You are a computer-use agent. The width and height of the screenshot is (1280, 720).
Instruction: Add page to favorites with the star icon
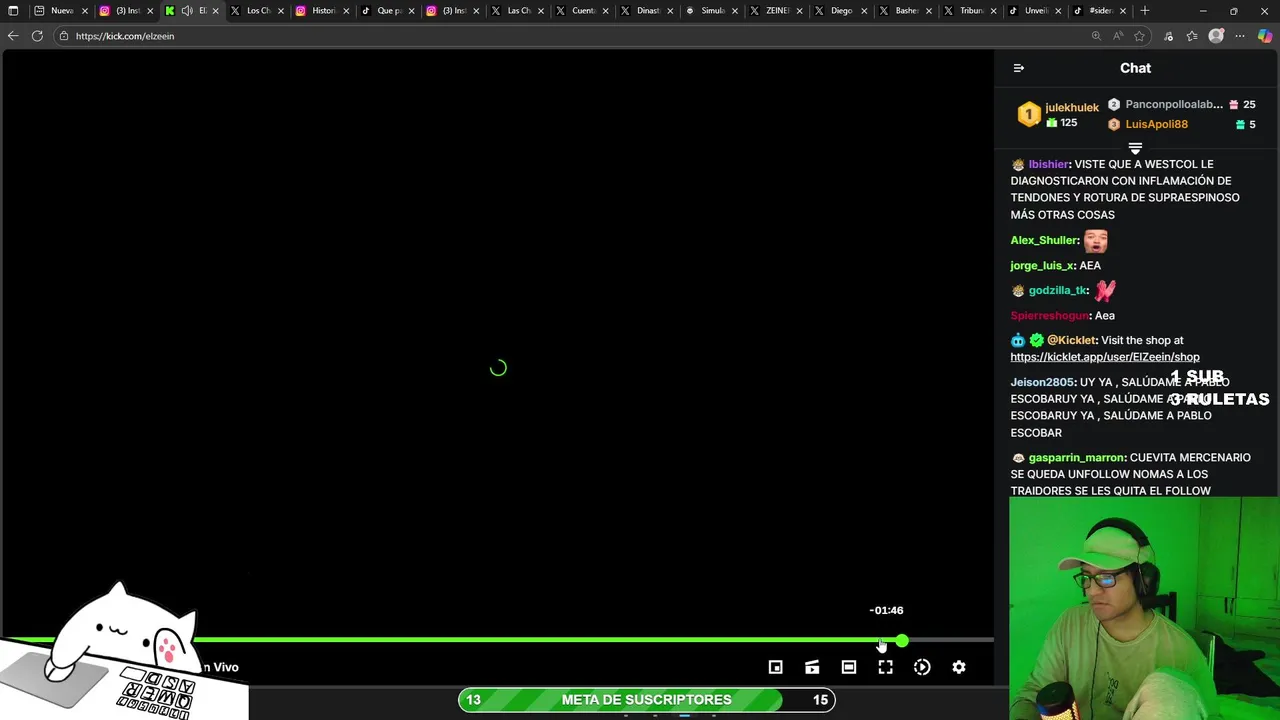click(1139, 36)
